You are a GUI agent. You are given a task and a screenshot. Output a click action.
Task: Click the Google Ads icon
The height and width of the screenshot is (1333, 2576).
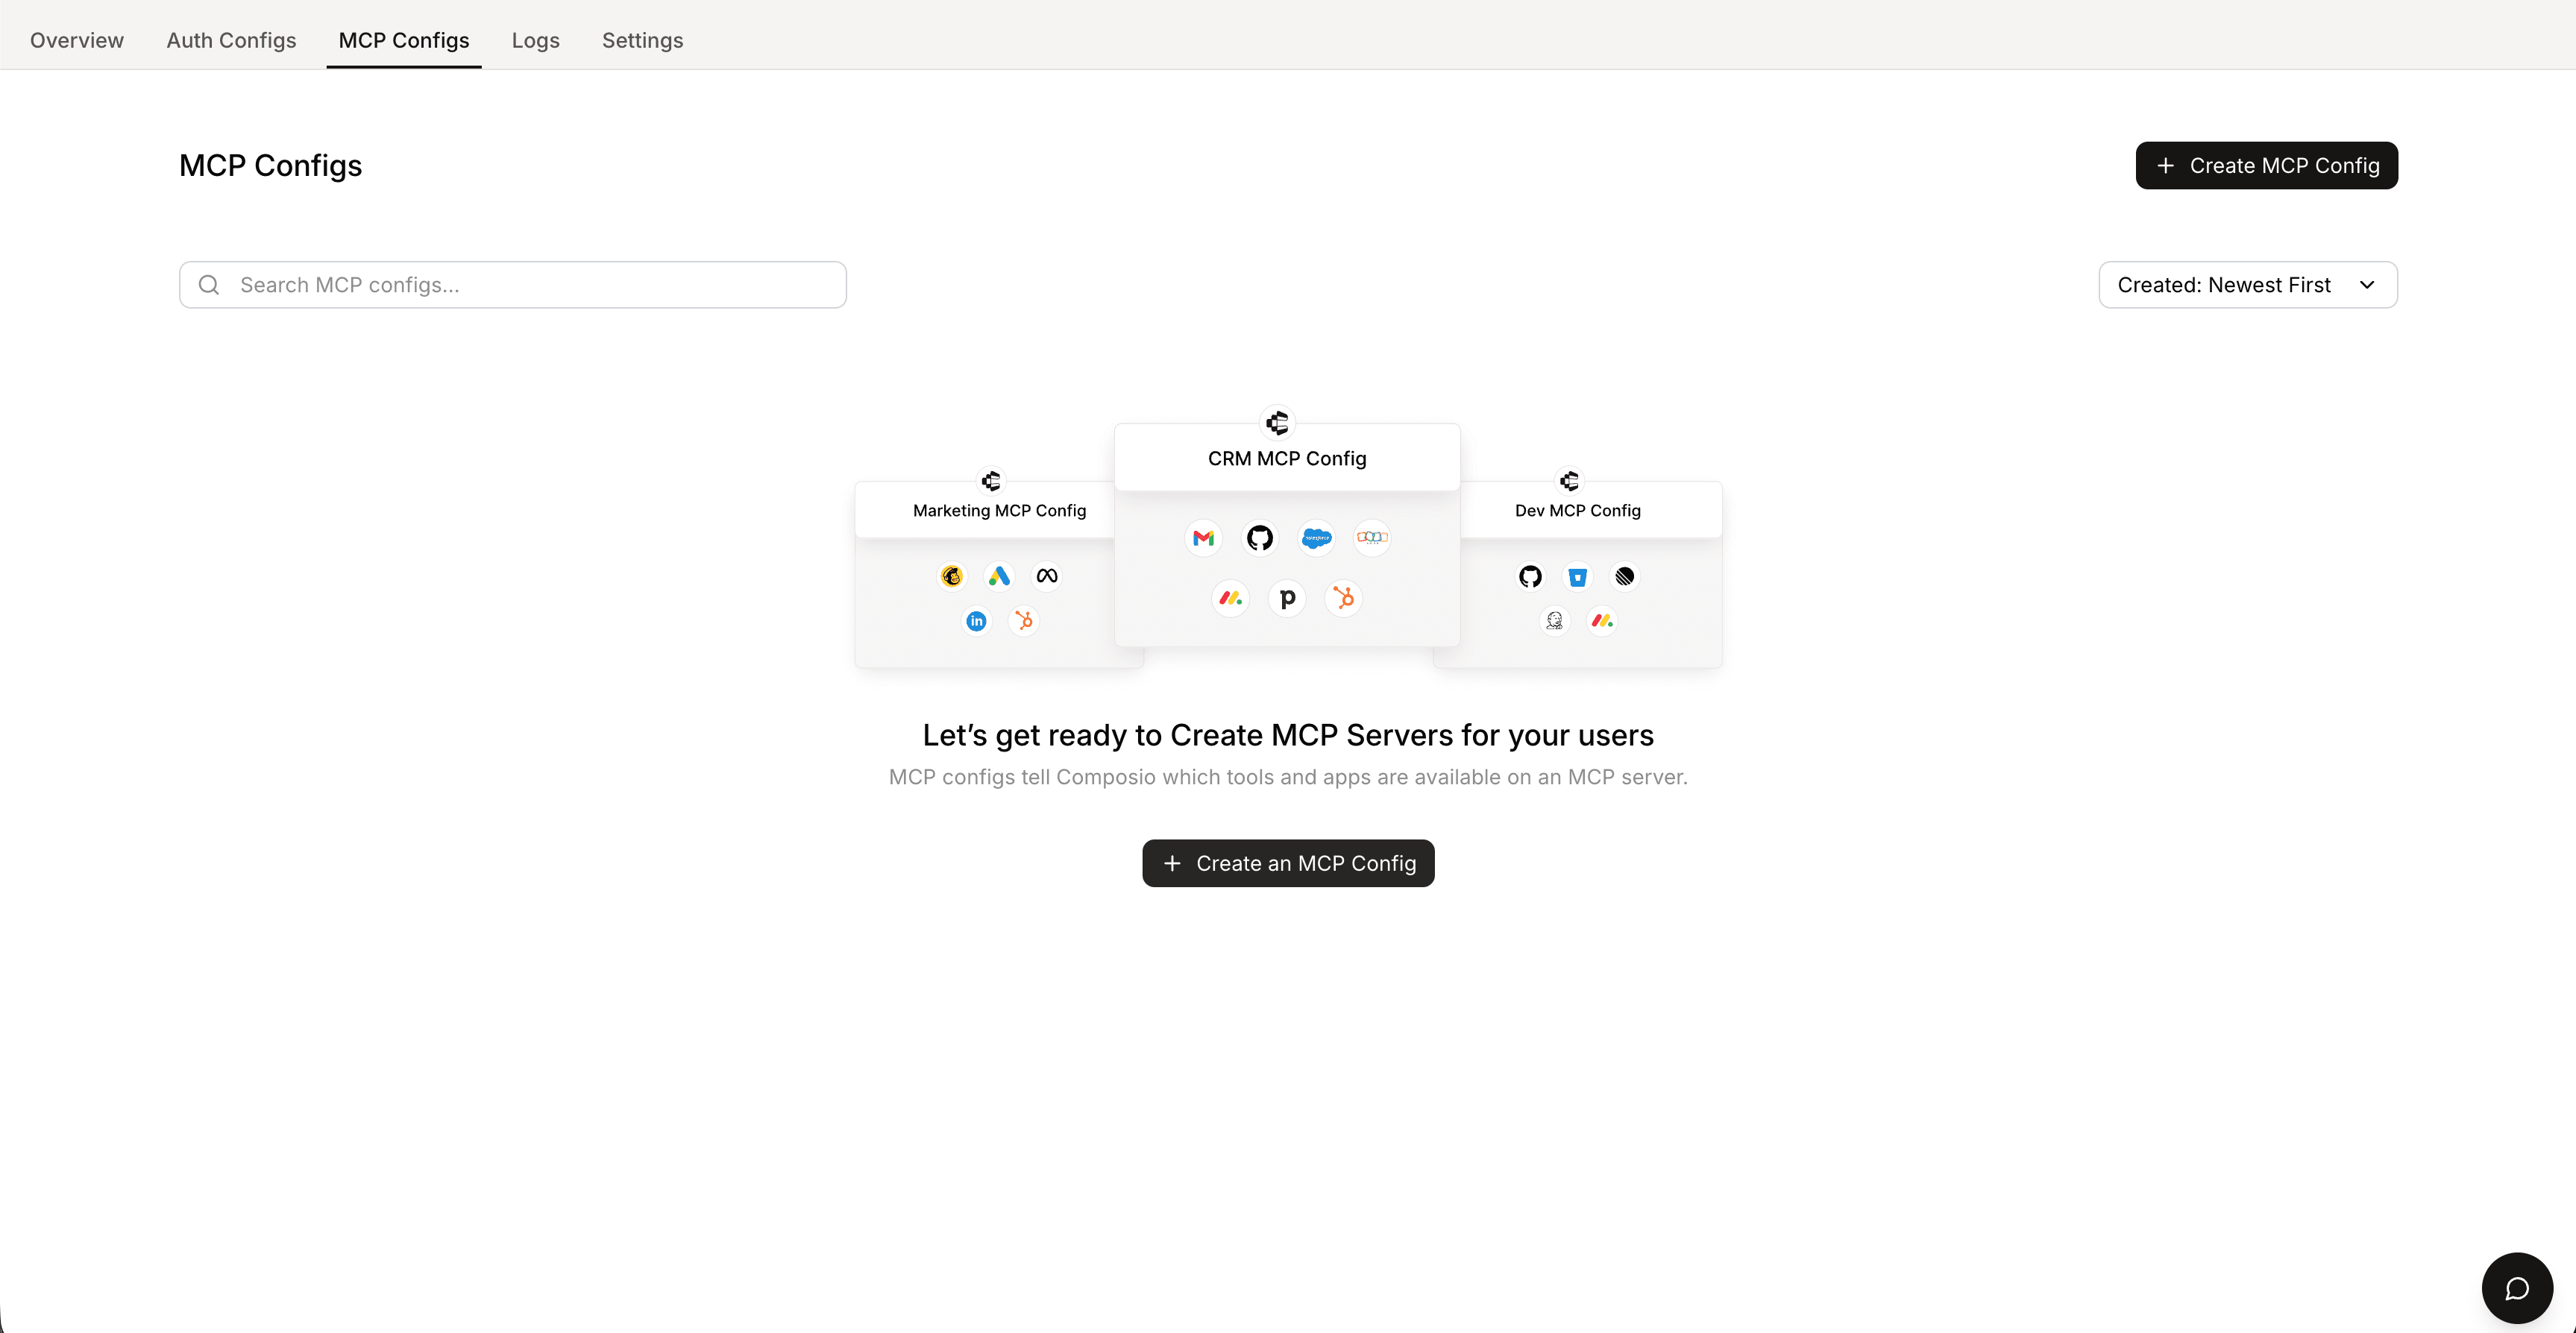[x=999, y=576]
